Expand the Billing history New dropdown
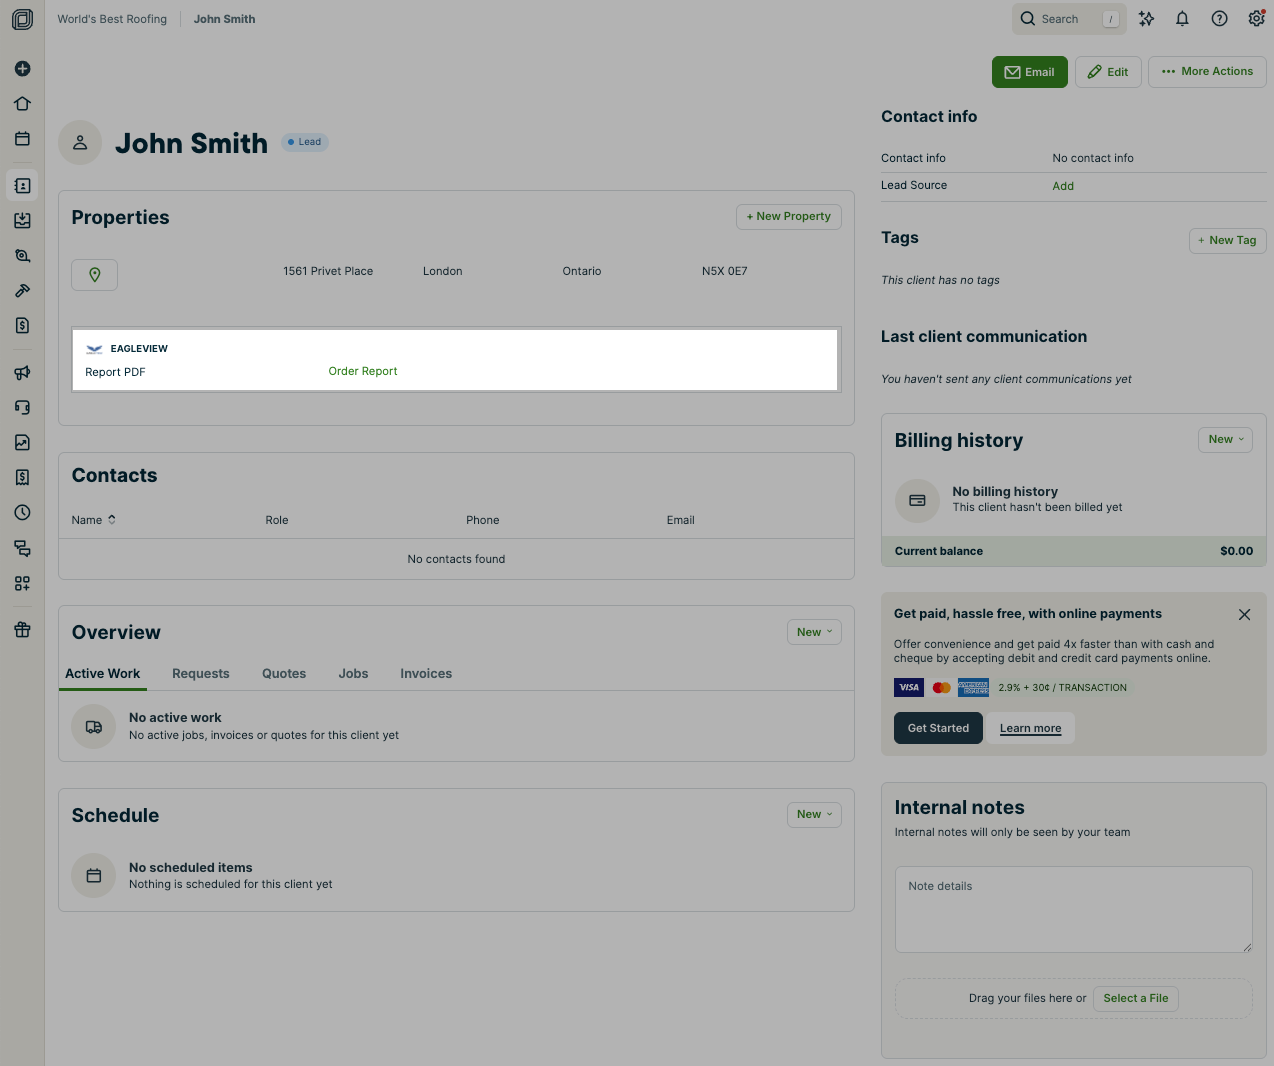 1225,440
